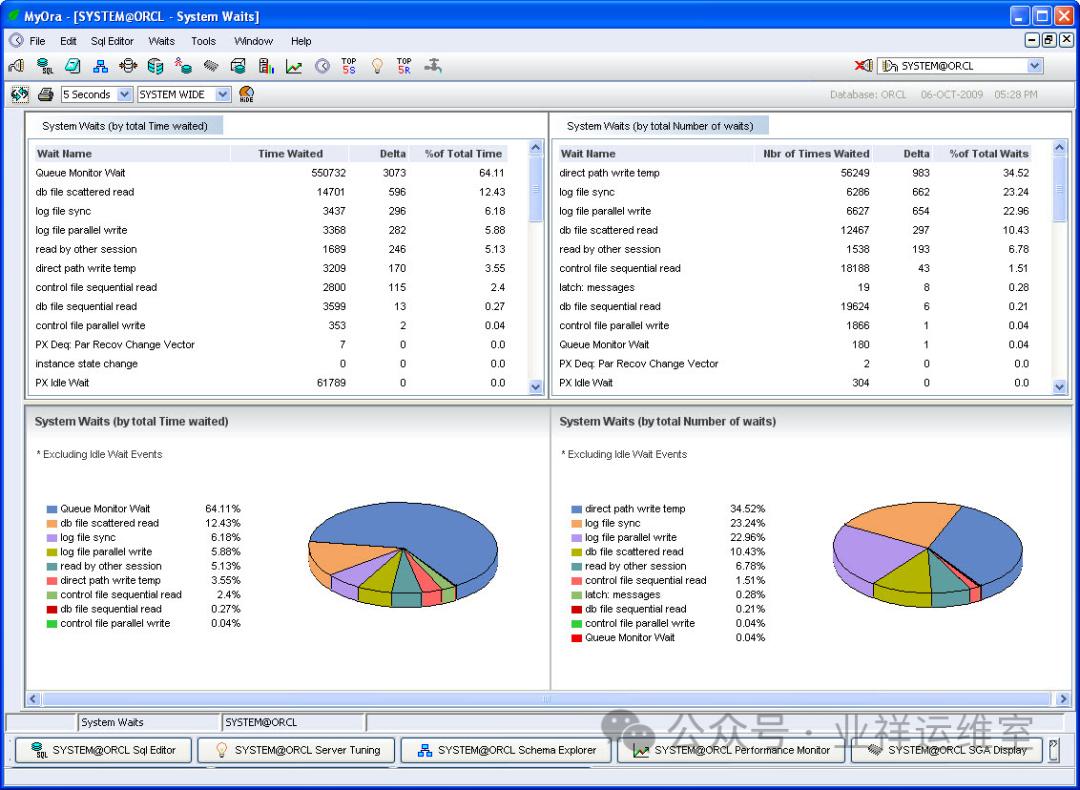Click the faucet icon in toolbar
The height and width of the screenshot is (790, 1080).
tap(433, 66)
